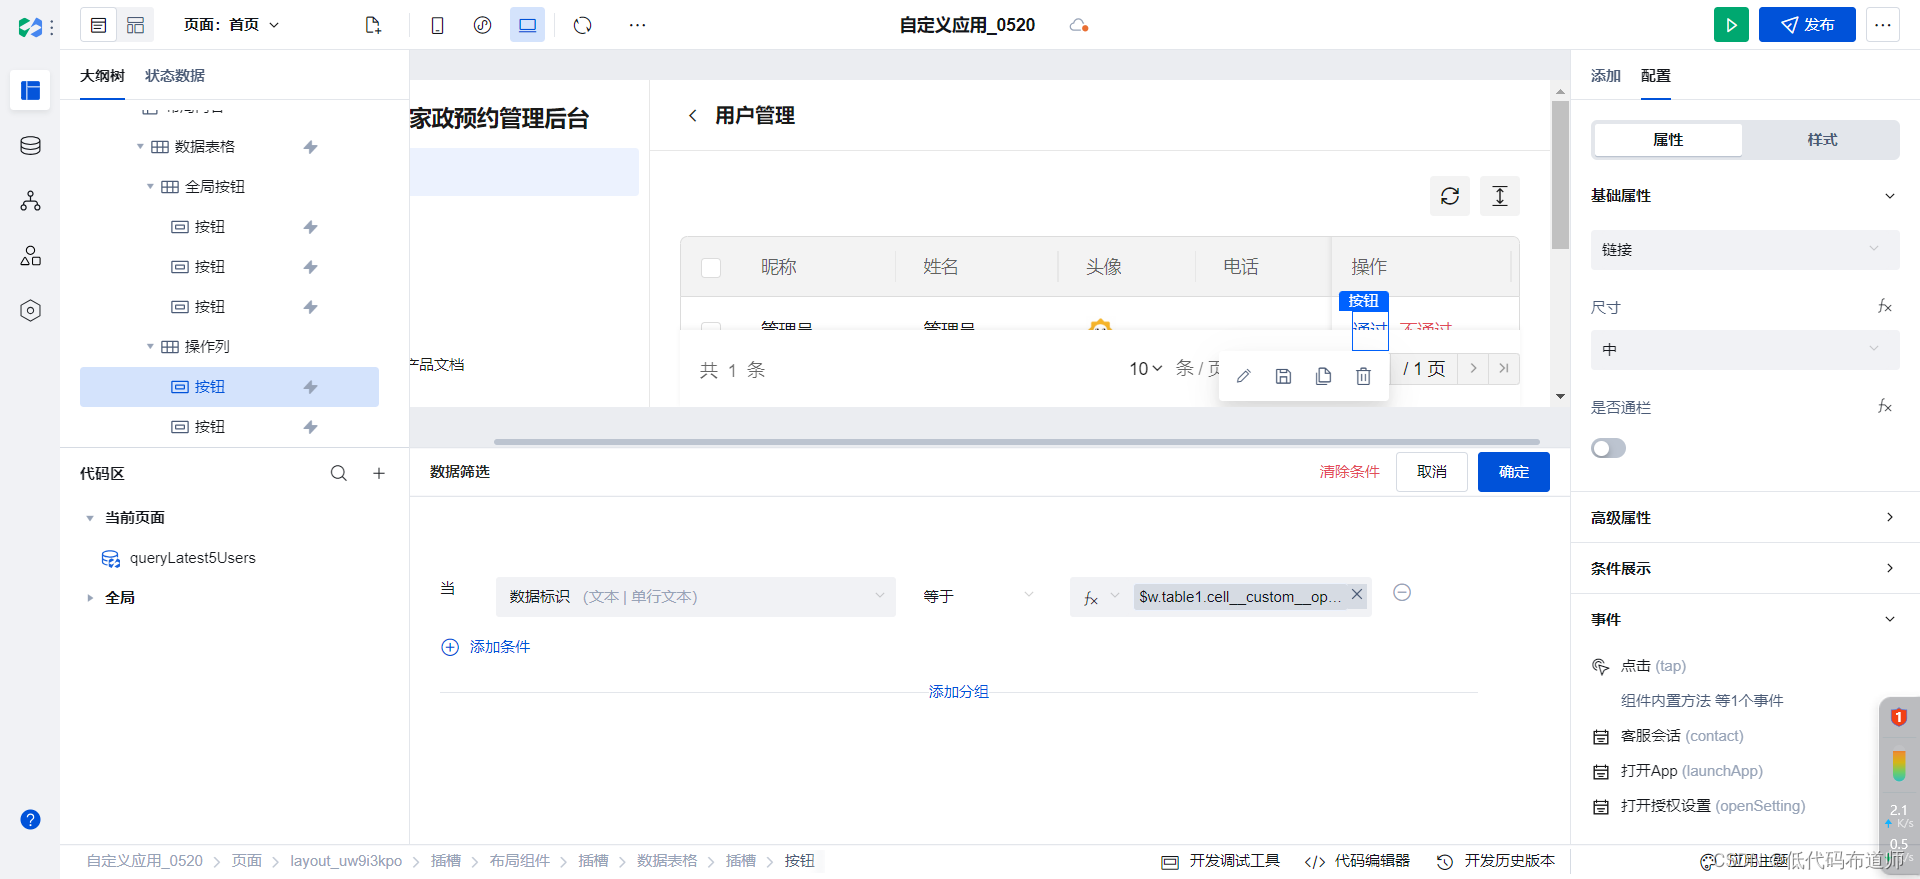Viewport: 1920px width, 879px height.
Task: Open the 链接 property dropdown
Action: click(x=1745, y=250)
